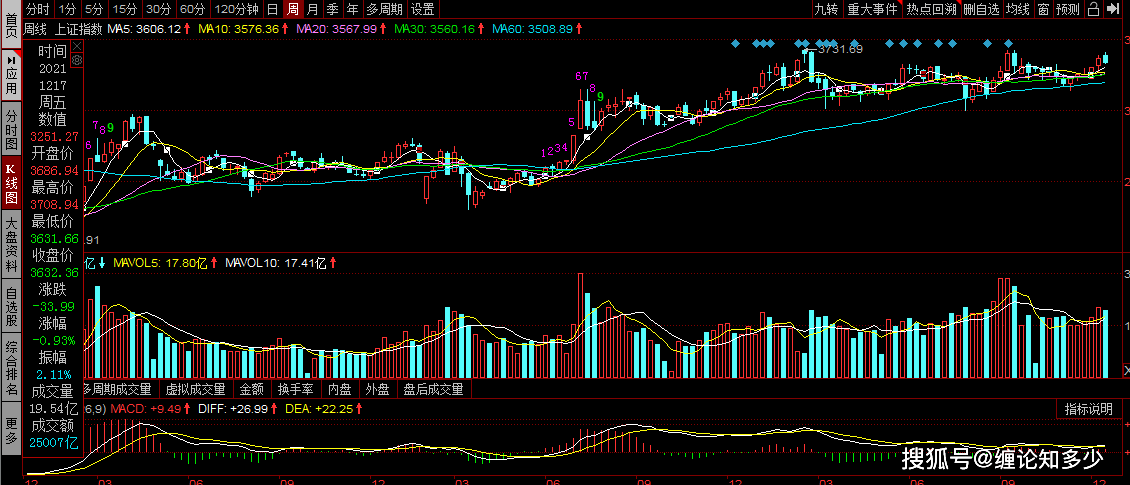Select the 日 daily K-line period

tap(271, 9)
